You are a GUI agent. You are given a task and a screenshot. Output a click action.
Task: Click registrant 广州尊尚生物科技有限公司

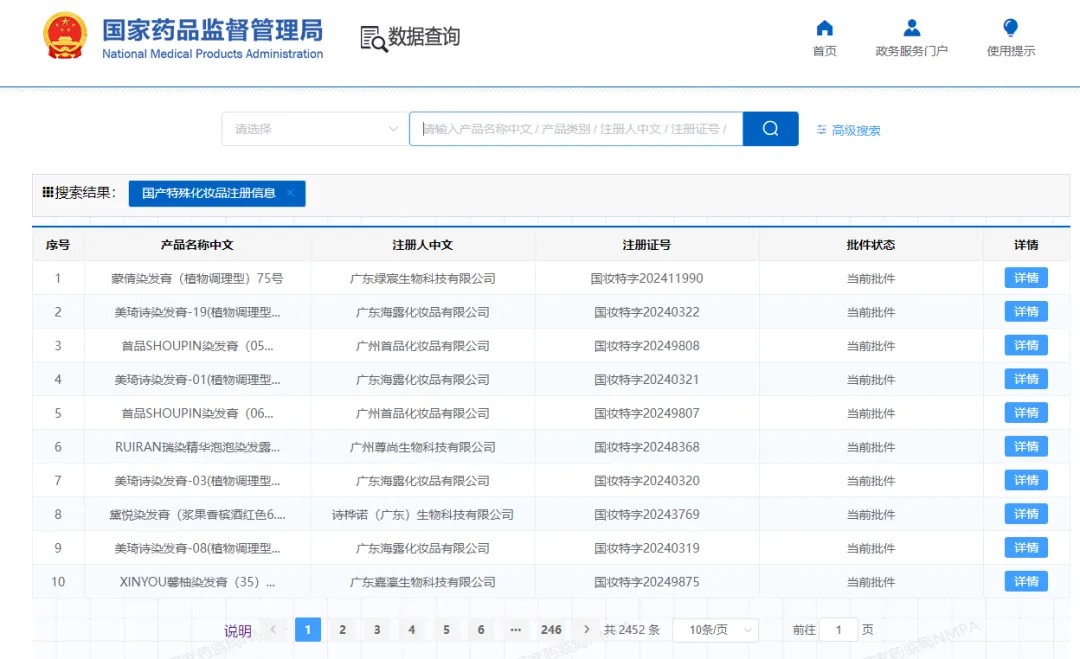[422, 447]
